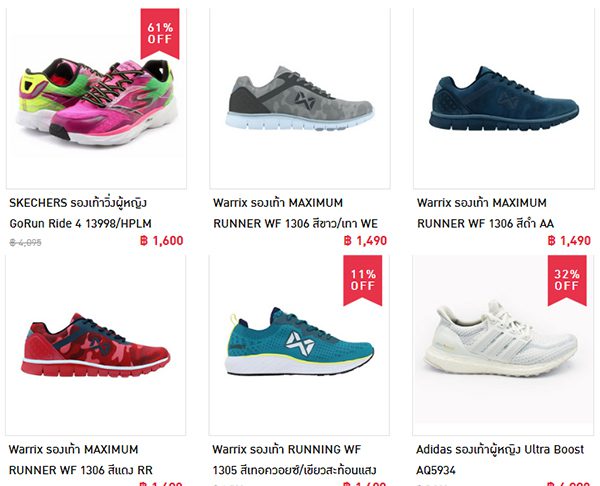Open Warrix MAXIMUM RUNNER WF 1306 WE title
Viewport: 600px width, 486px height.
[295, 213]
